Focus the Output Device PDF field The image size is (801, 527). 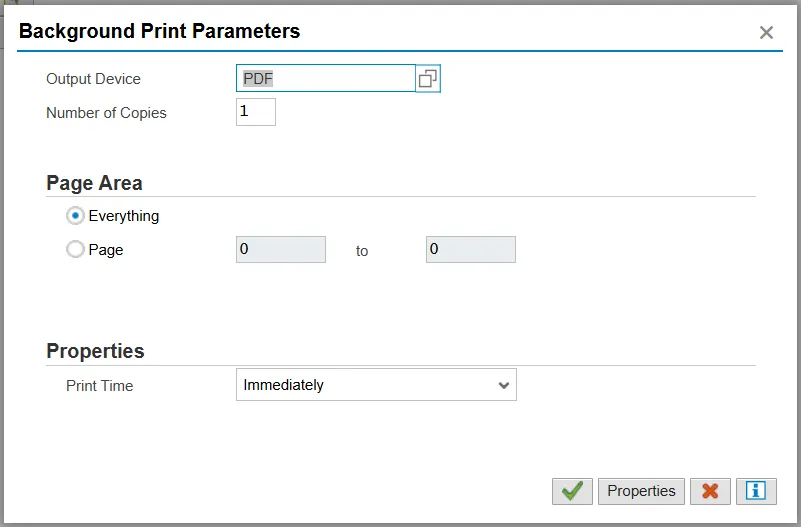(x=325, y=79)
